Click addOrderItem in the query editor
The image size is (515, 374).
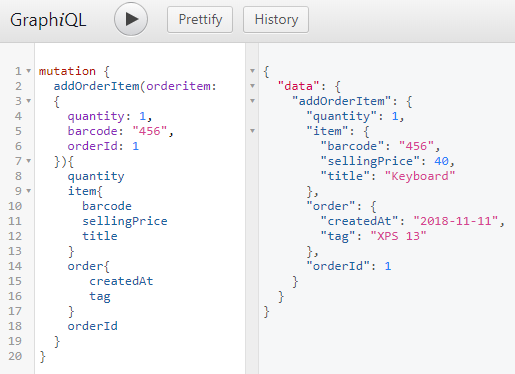point(96,86)
